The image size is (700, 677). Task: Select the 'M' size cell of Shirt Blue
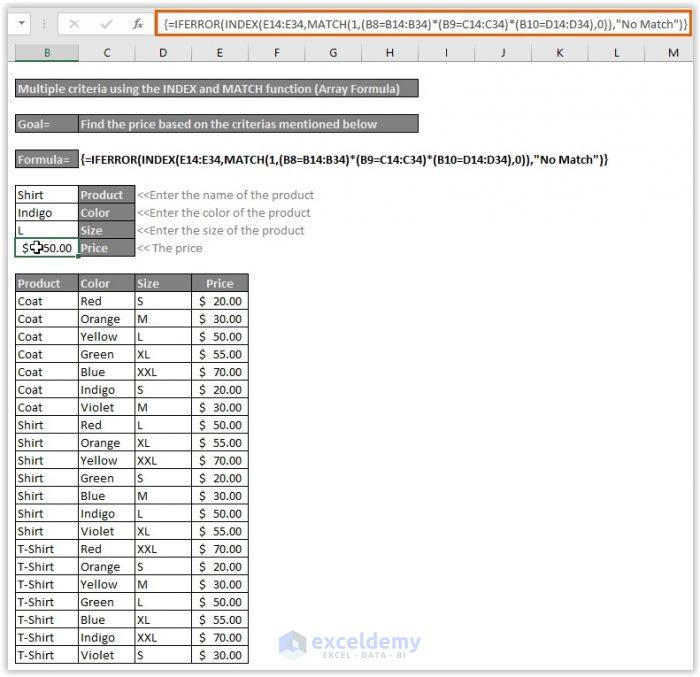tap(163, 496)
